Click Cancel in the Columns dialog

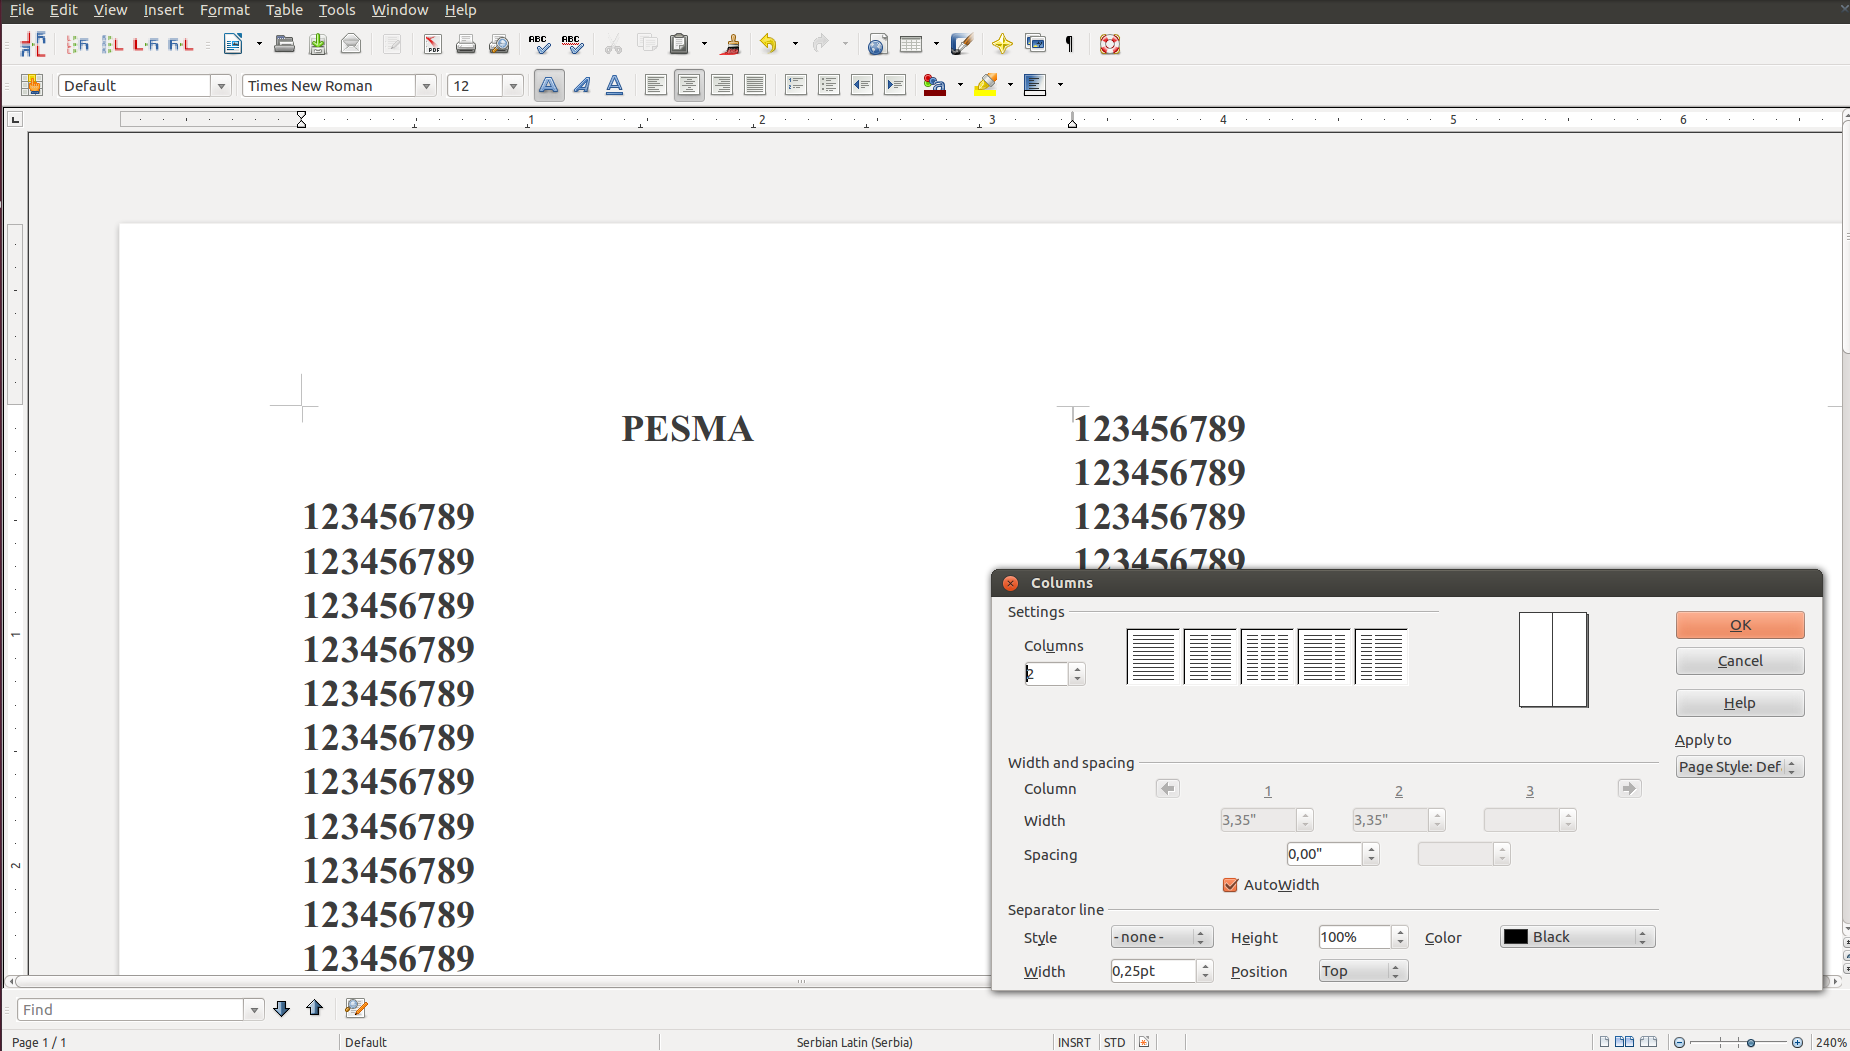1739,661
